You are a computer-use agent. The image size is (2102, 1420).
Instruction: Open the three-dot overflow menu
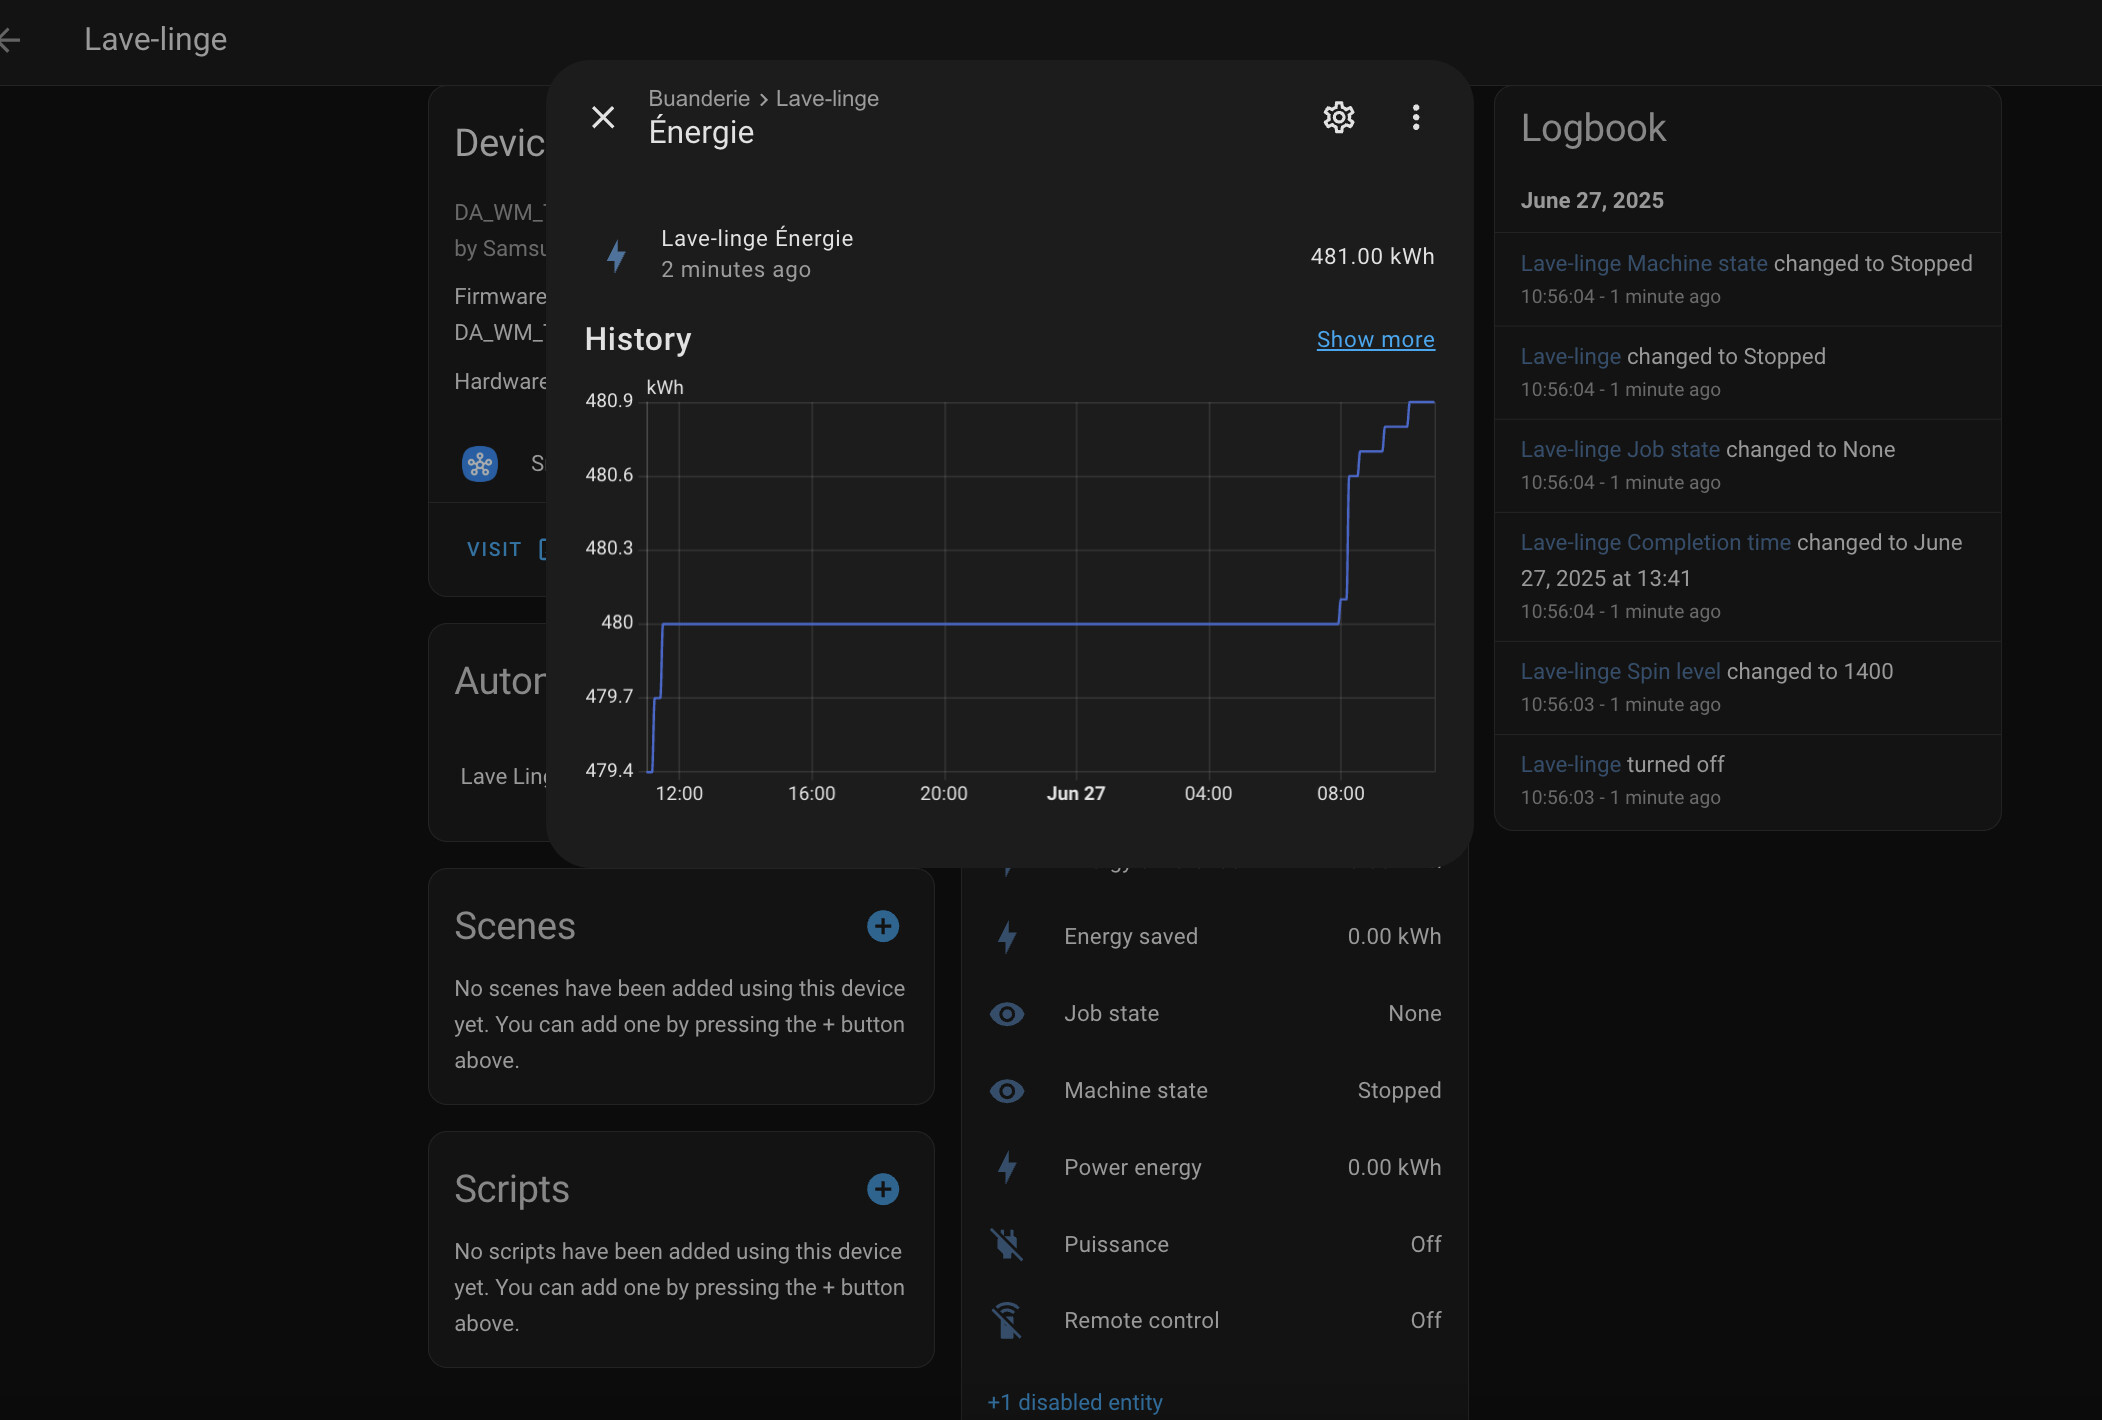1415,117
